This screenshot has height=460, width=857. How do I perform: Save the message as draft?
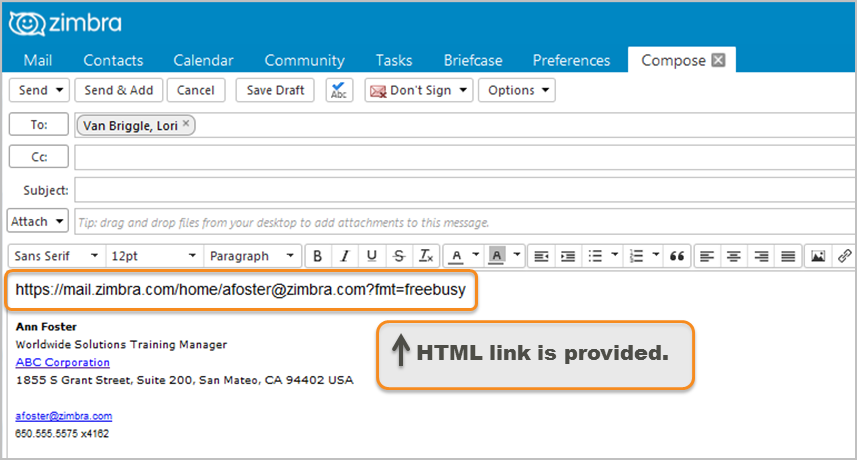click(275, 90)
